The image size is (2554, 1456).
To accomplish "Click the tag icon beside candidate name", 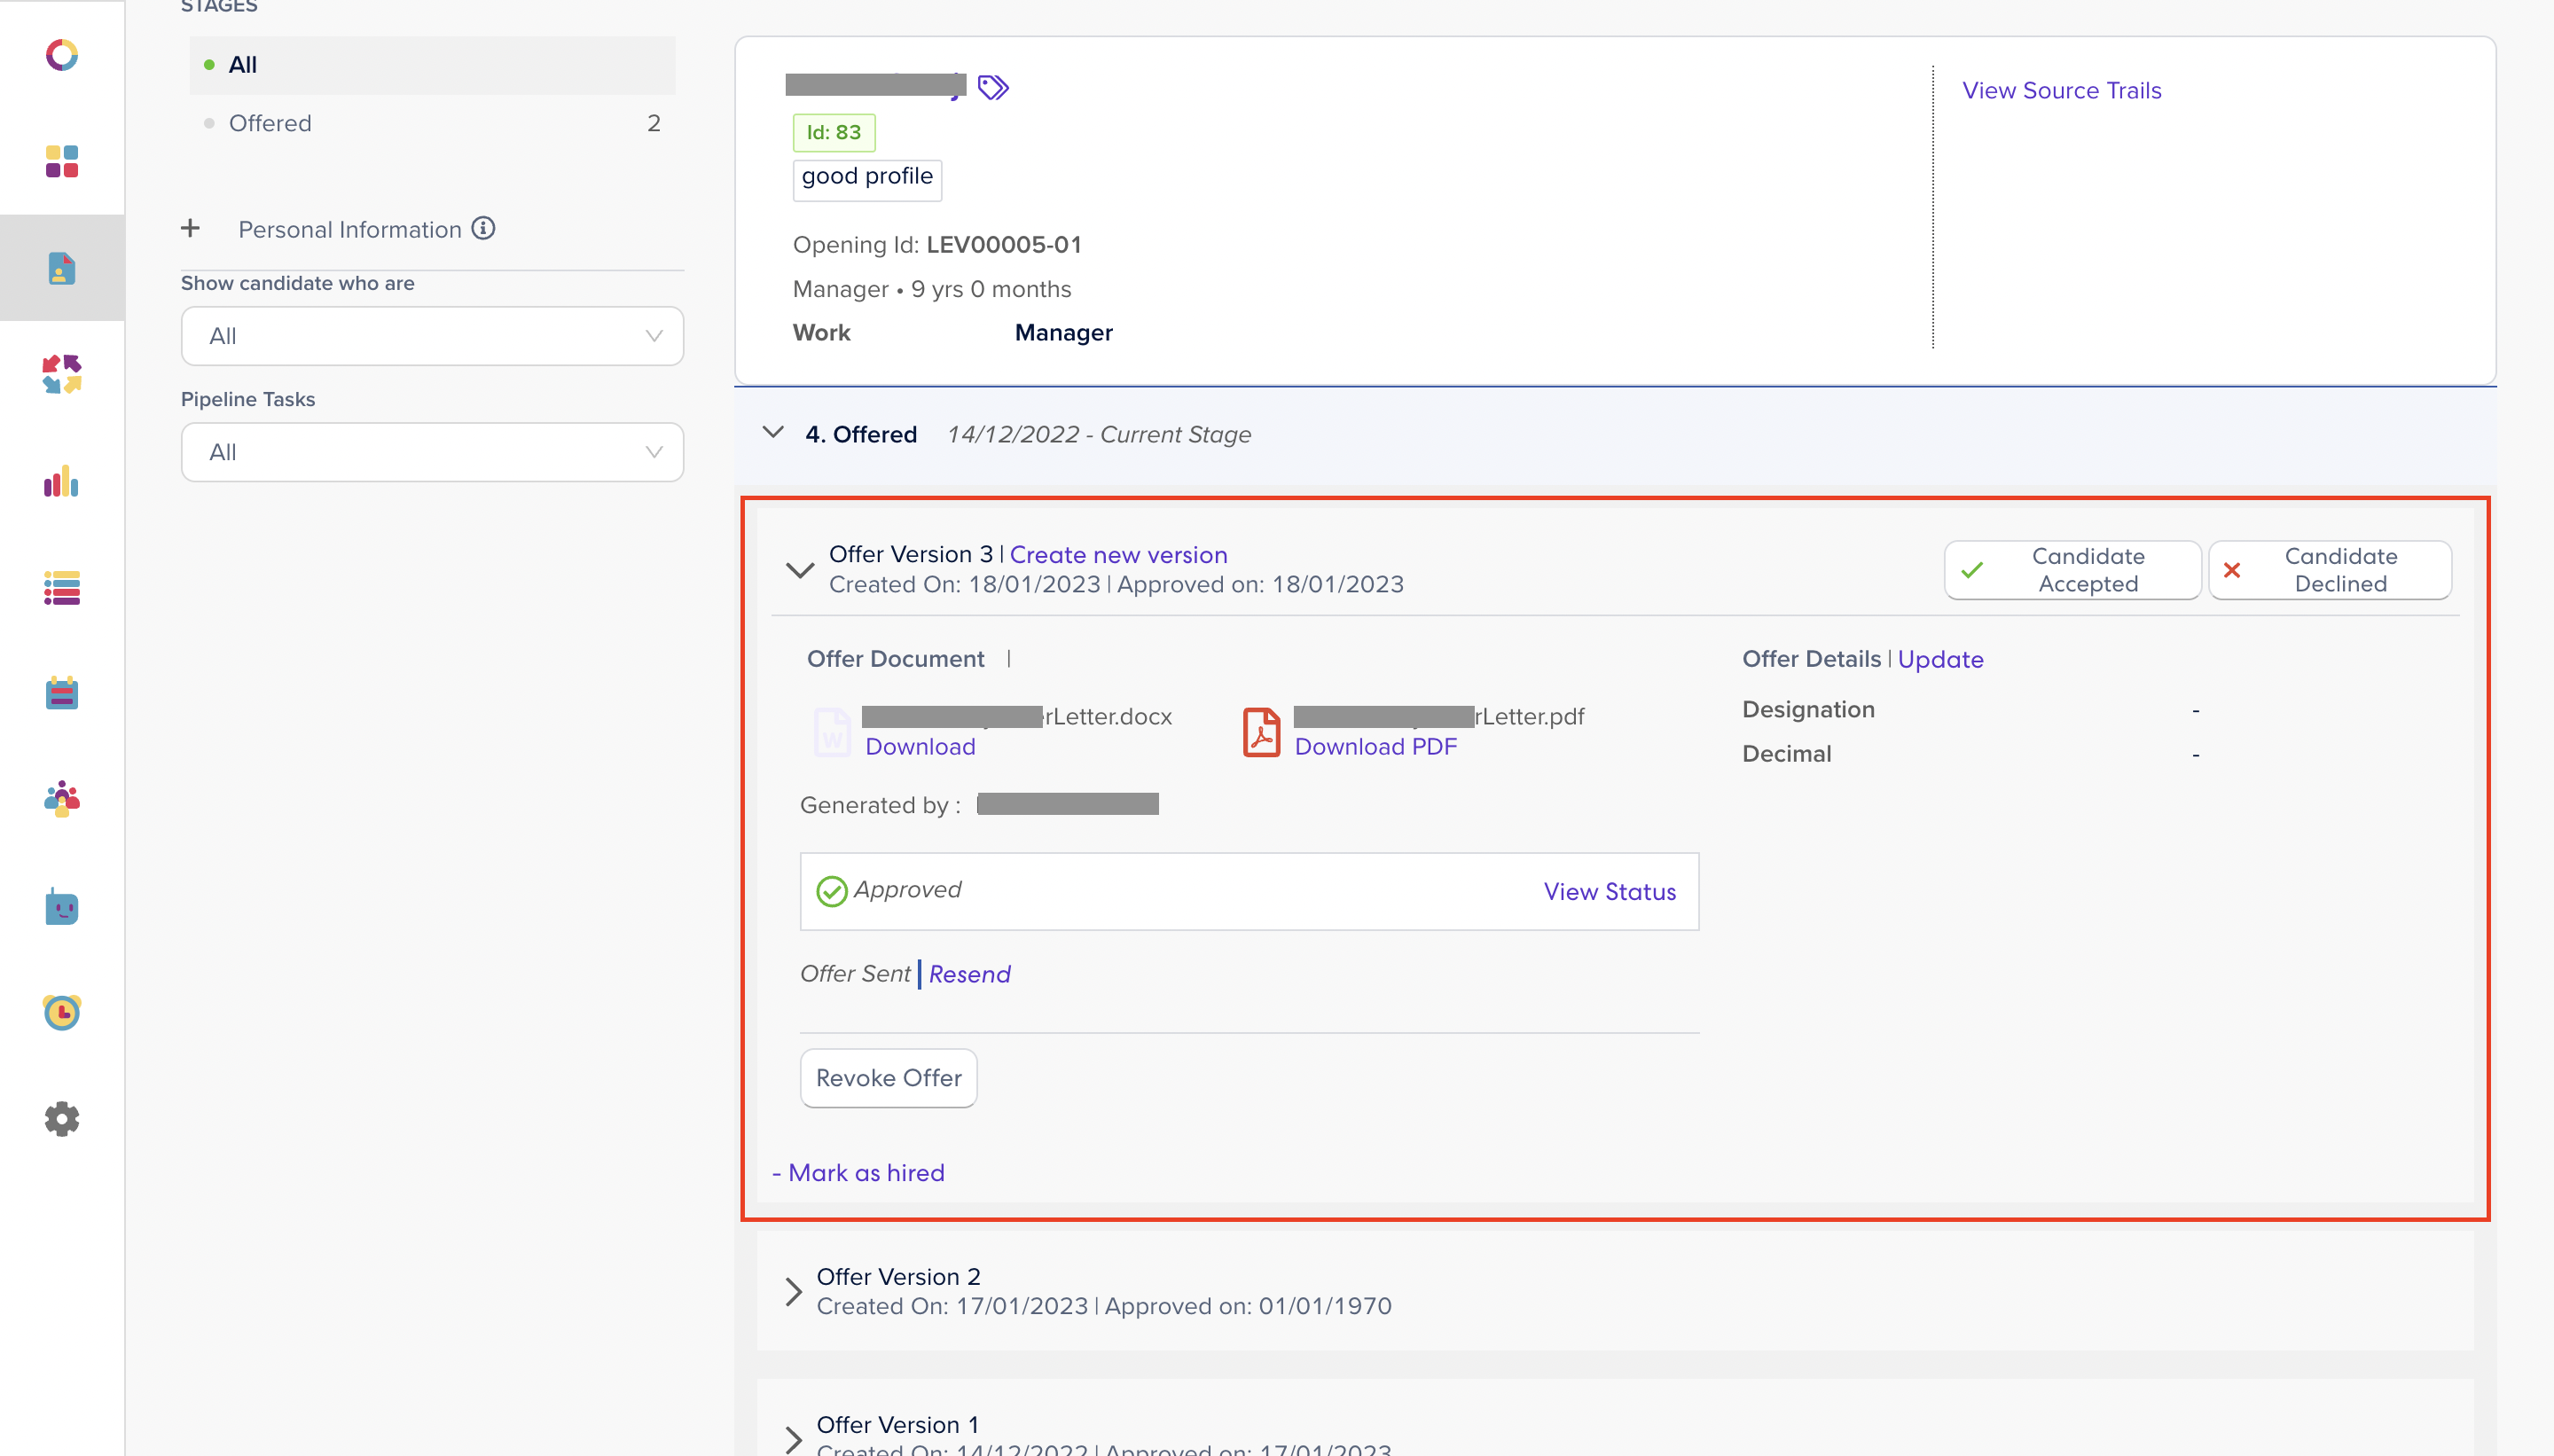I will 993,88.
